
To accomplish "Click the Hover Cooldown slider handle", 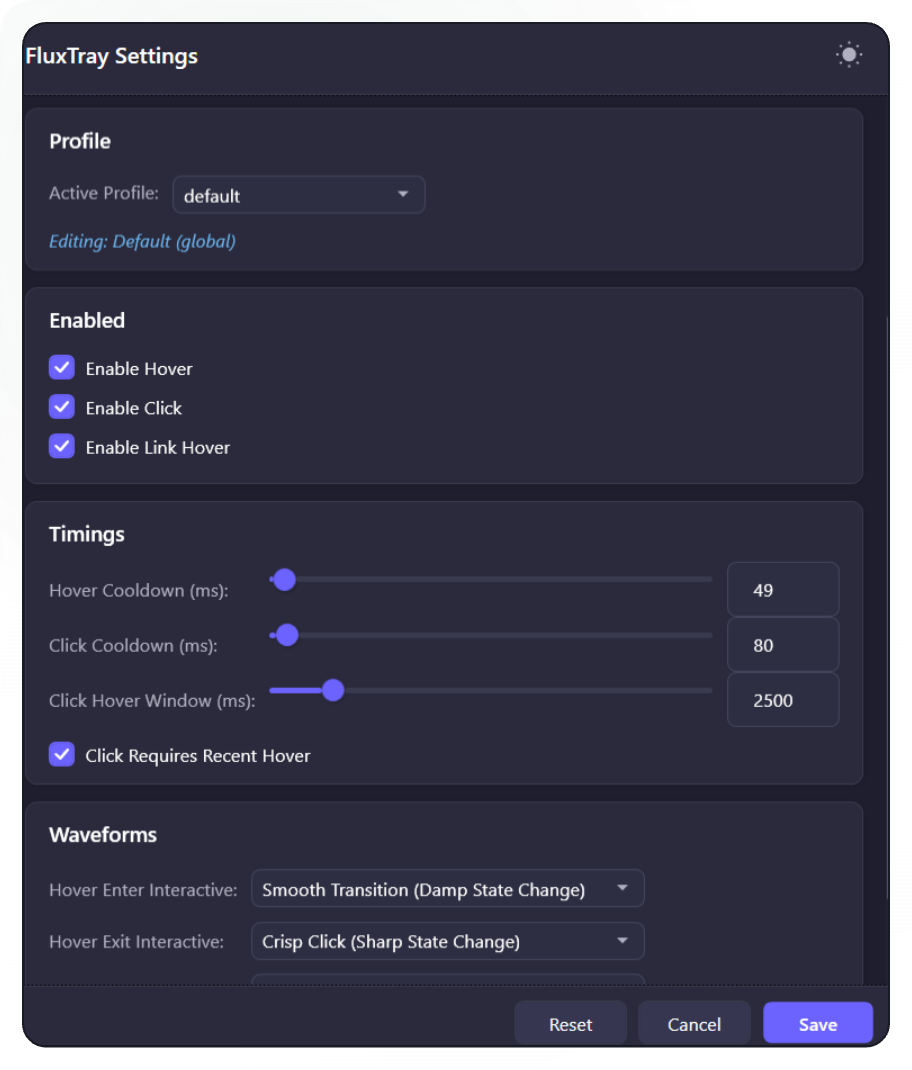I will coord(285,580).
